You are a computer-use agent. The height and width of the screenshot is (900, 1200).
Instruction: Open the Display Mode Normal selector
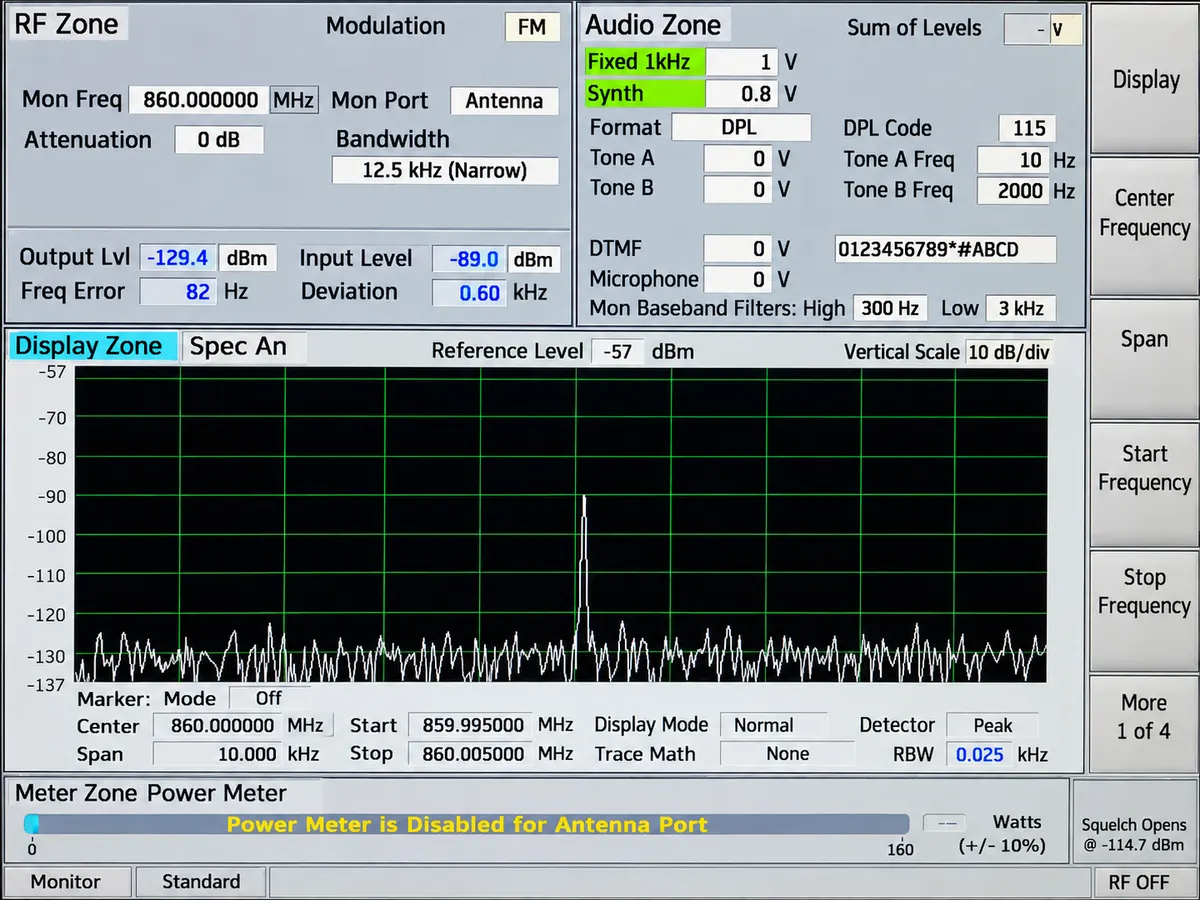pos(774,725)
